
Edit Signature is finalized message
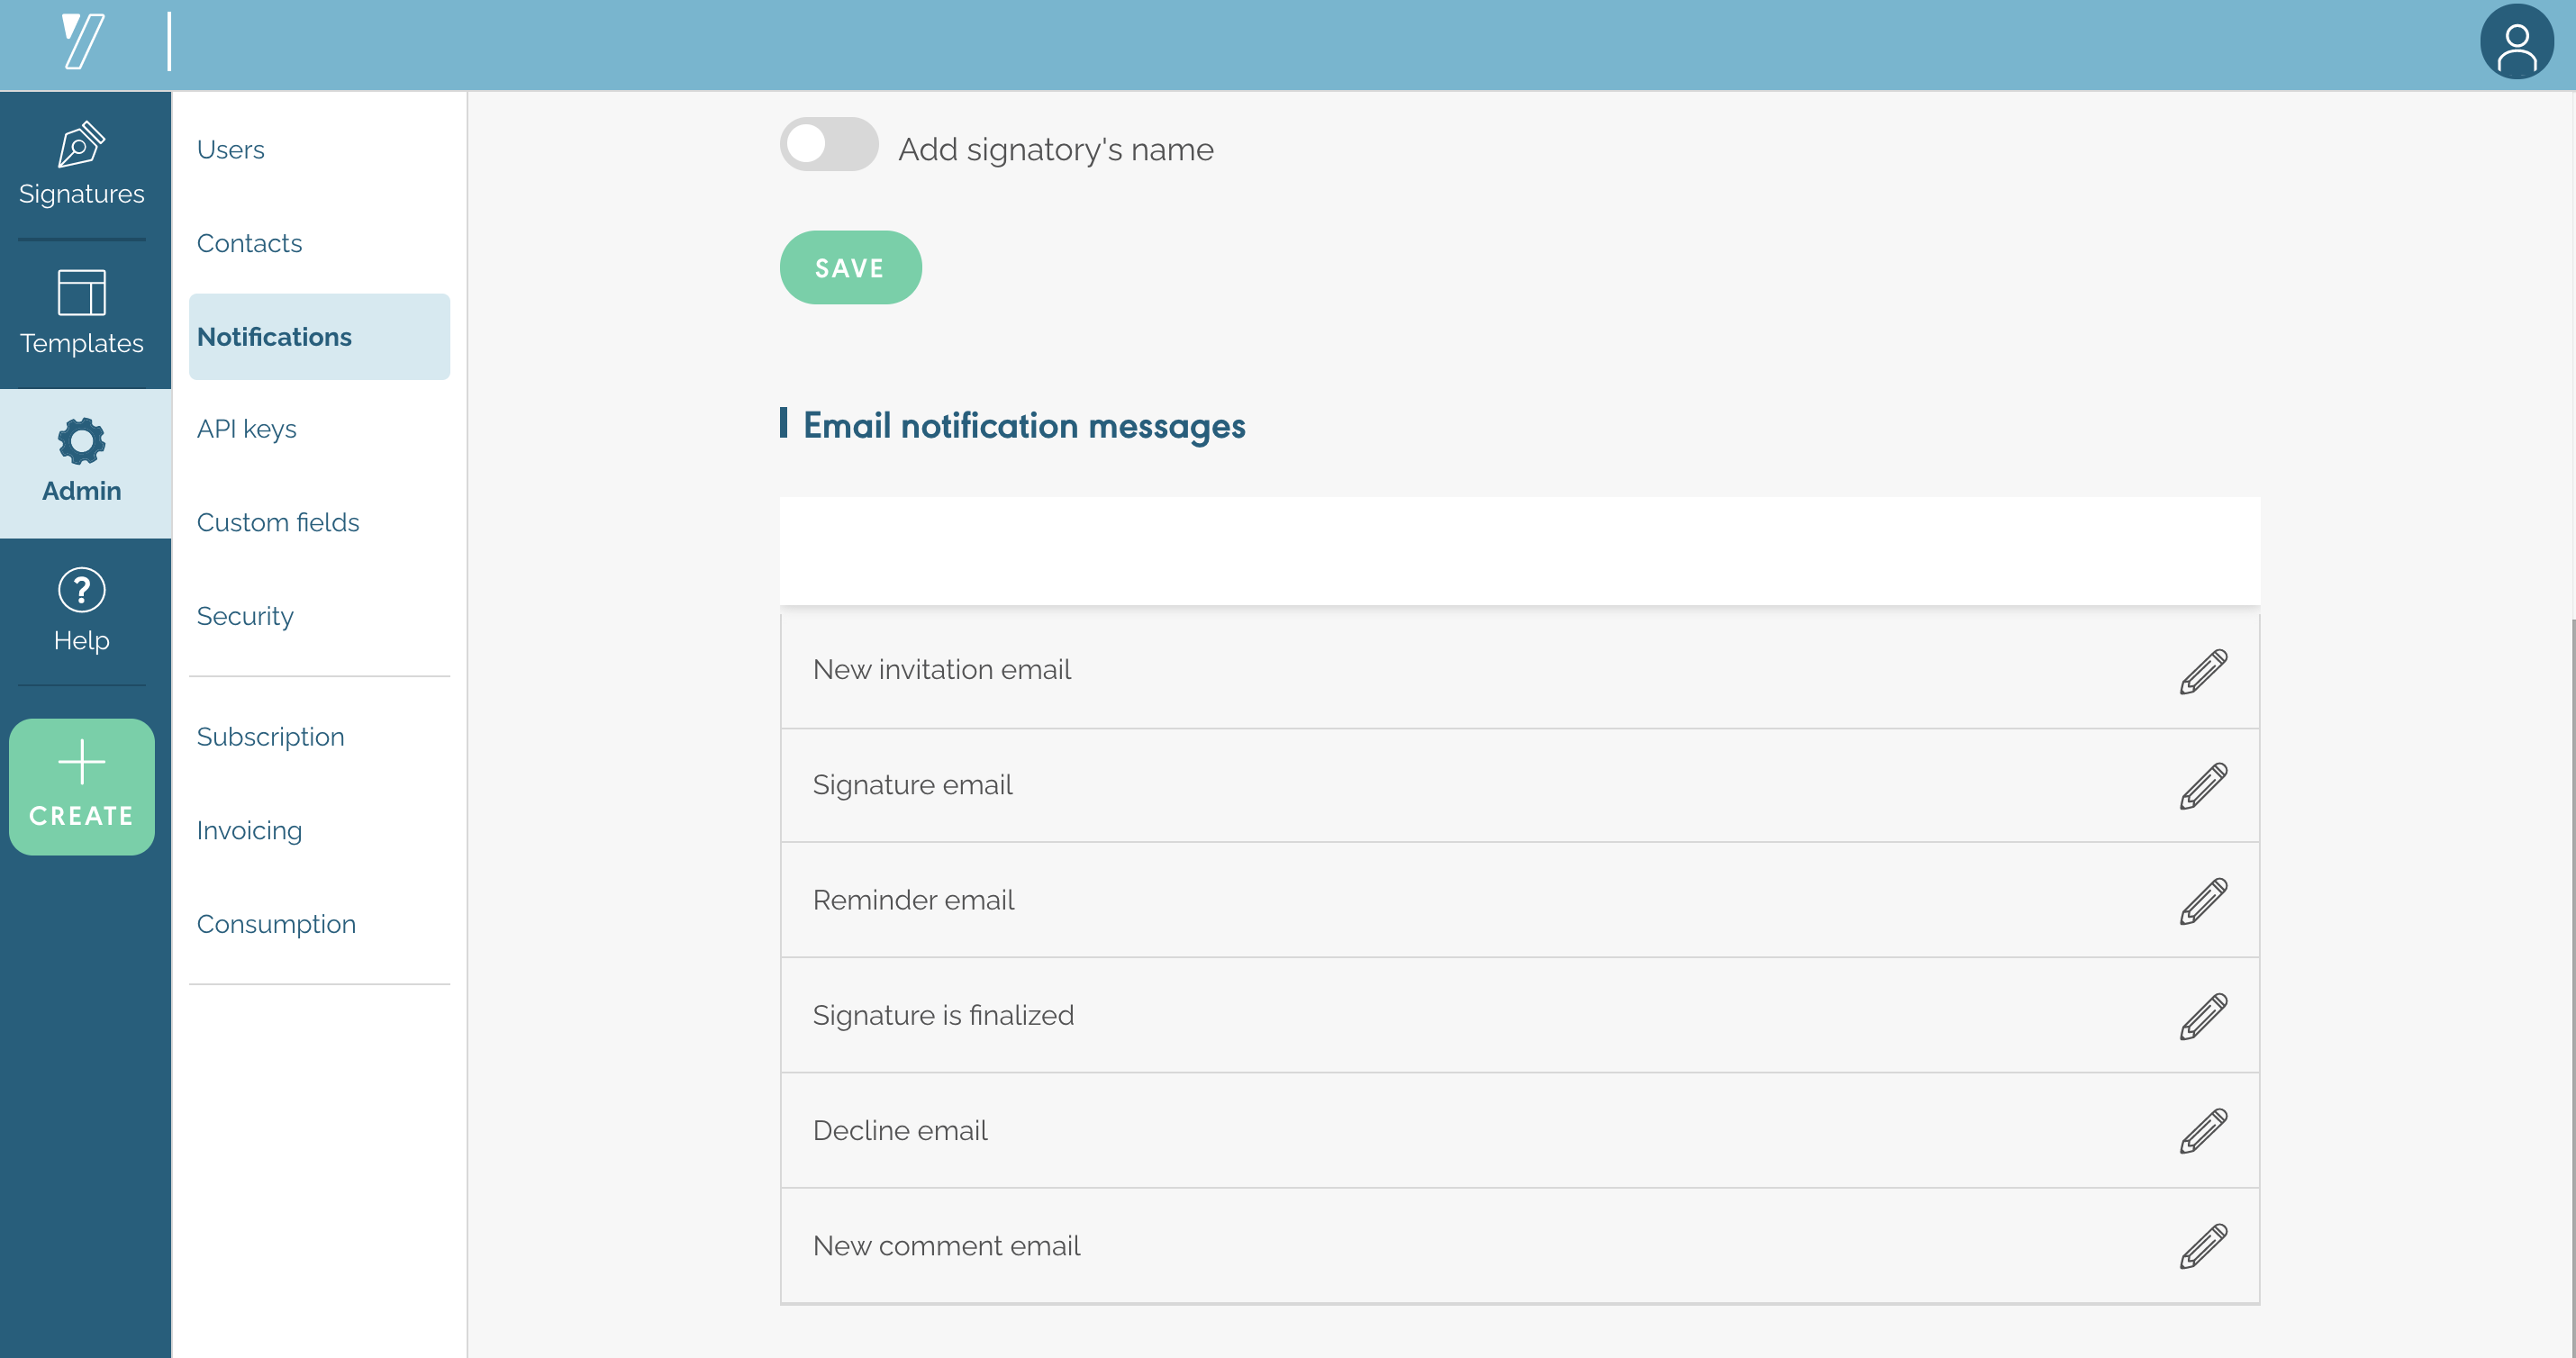pyautogui.click(x=2203, y=1016)
